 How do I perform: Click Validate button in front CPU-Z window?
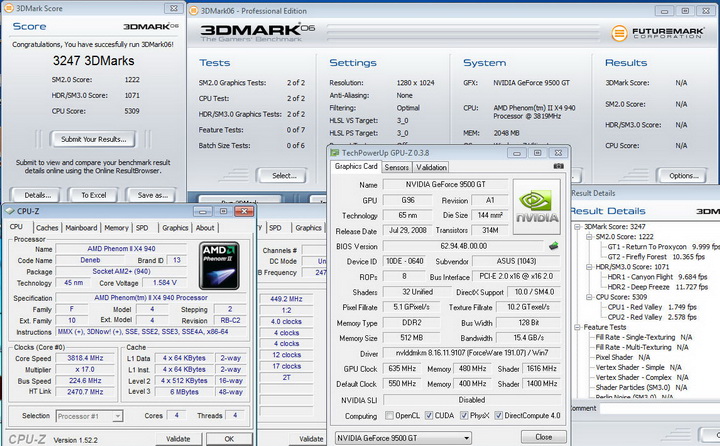178,439
